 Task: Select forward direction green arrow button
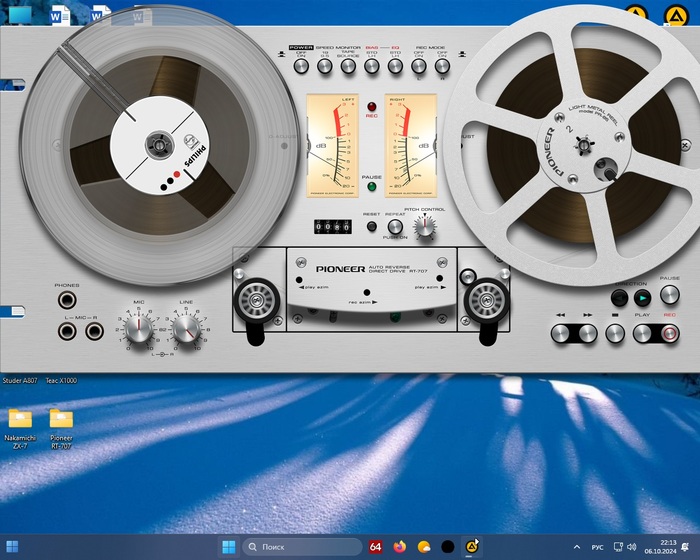tap(642, 297)
